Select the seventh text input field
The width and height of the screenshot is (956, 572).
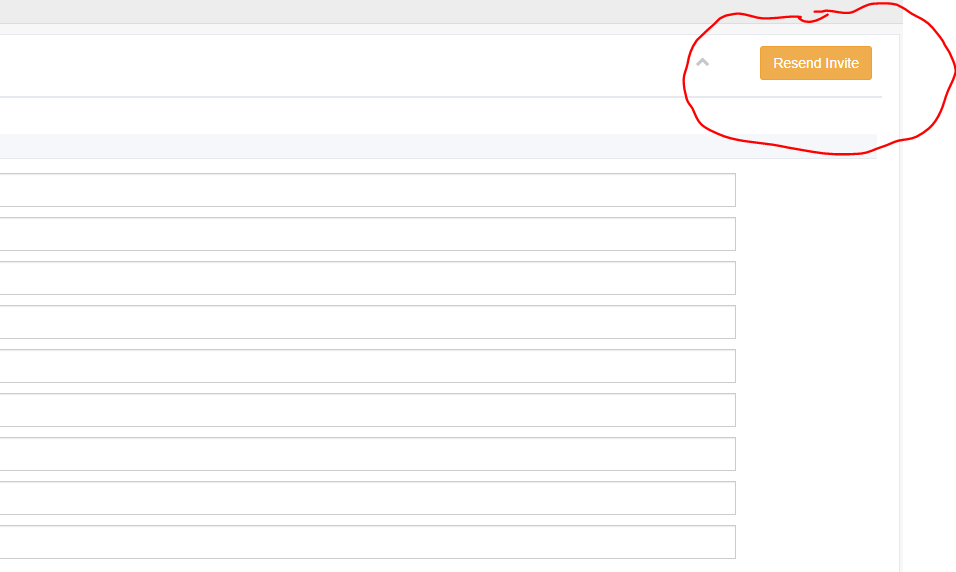coord(367,454)
